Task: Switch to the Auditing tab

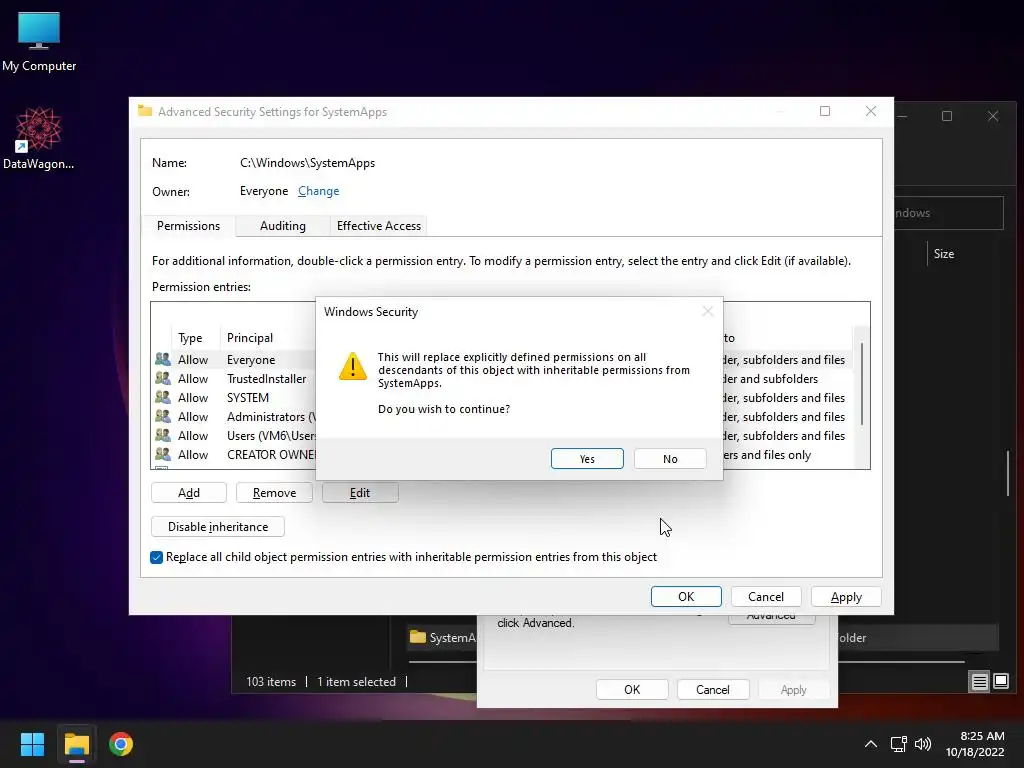Action: pyautogui.click(x=282, y=226)
